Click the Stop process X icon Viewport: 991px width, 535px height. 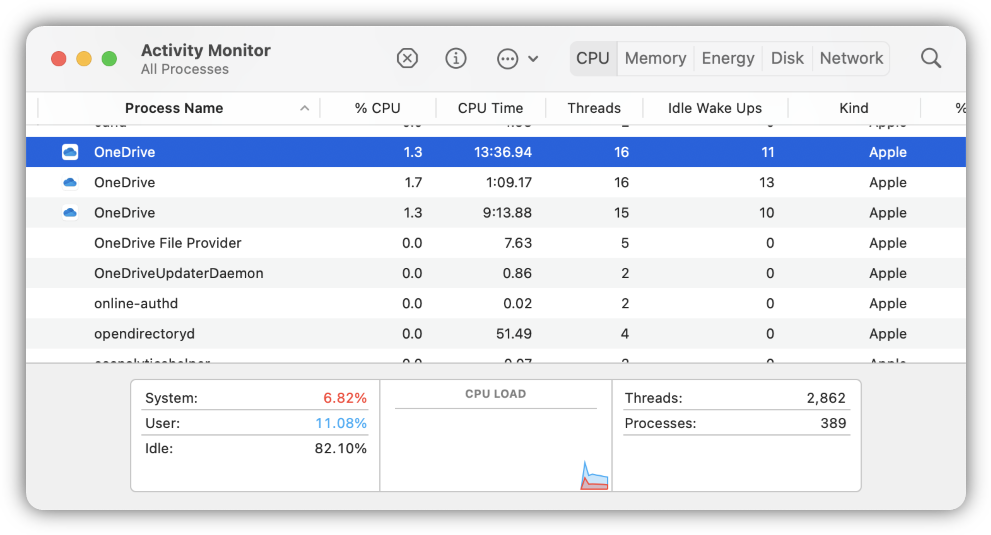pyautogui.click(x=407, y=58)
